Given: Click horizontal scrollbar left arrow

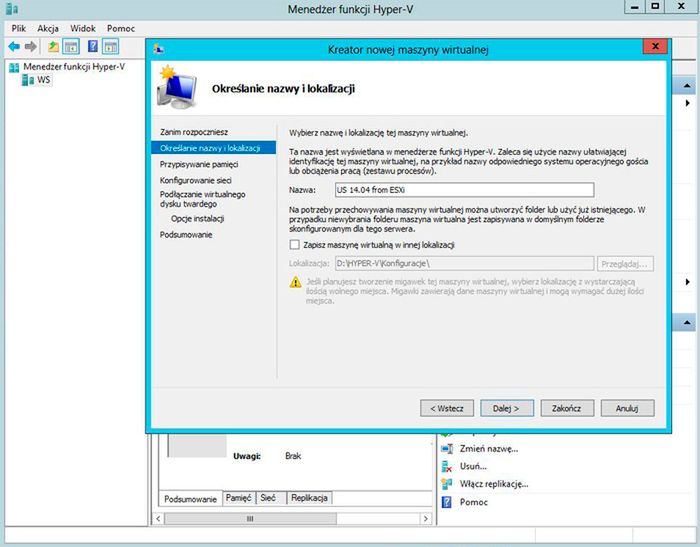Looking at the screenshot, I should (158, 518).
